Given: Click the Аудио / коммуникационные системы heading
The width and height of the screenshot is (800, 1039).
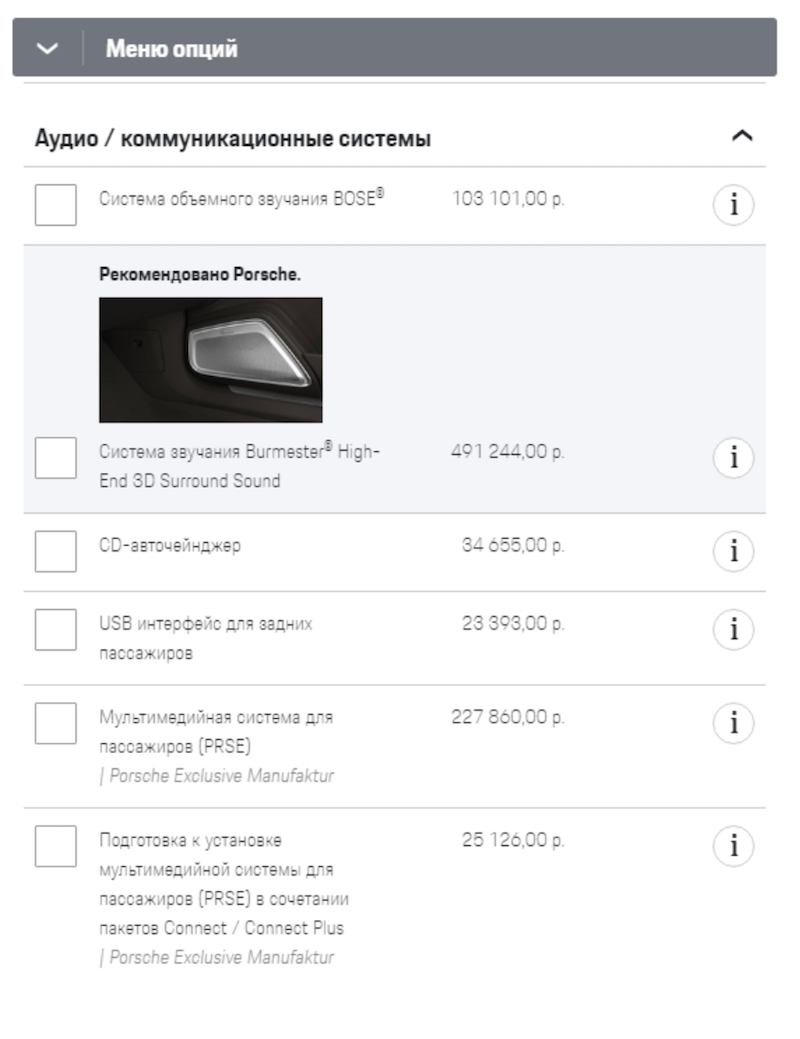Looking at the screenshot, I should 233,139.
